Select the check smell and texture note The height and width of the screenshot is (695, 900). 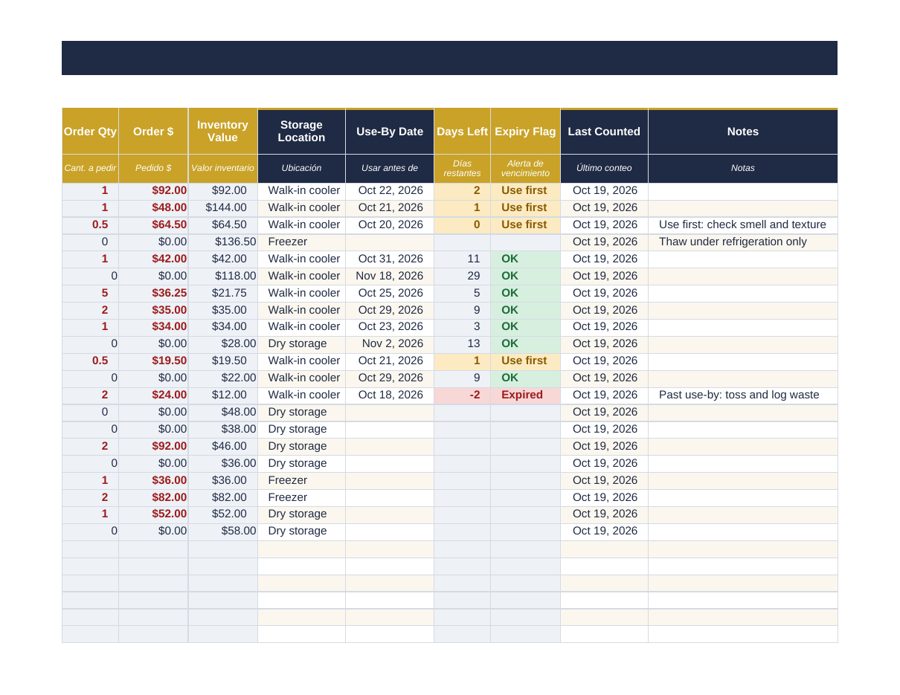(743, 225)
